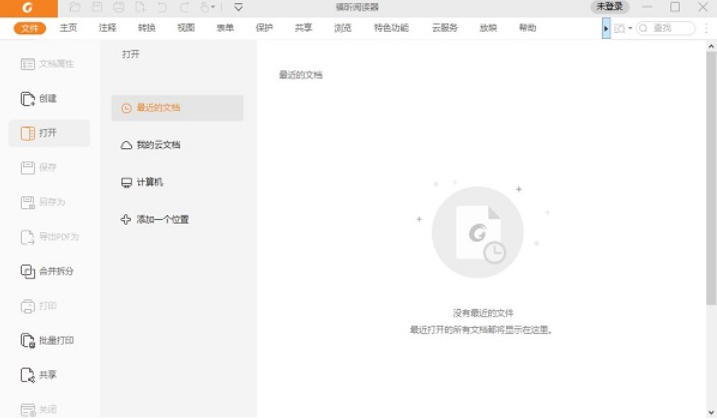Open the 转换 ribbon tab
Image resolution: width=717 pixels, height=419 pixels.
pos(147,28)
